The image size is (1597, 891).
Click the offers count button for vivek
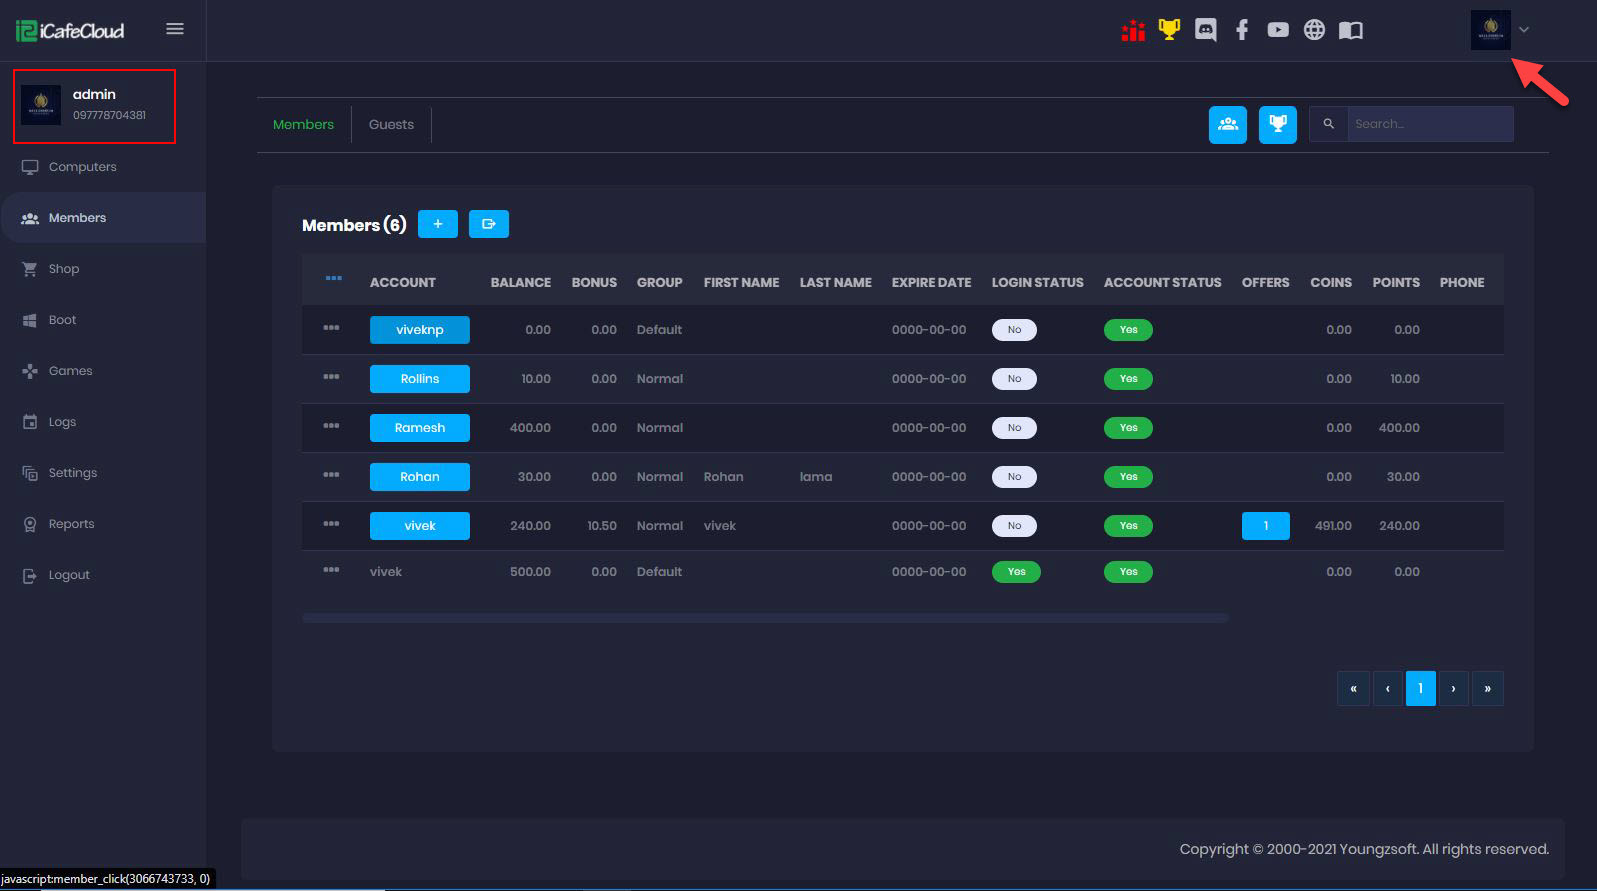[x=1265, y=526]
